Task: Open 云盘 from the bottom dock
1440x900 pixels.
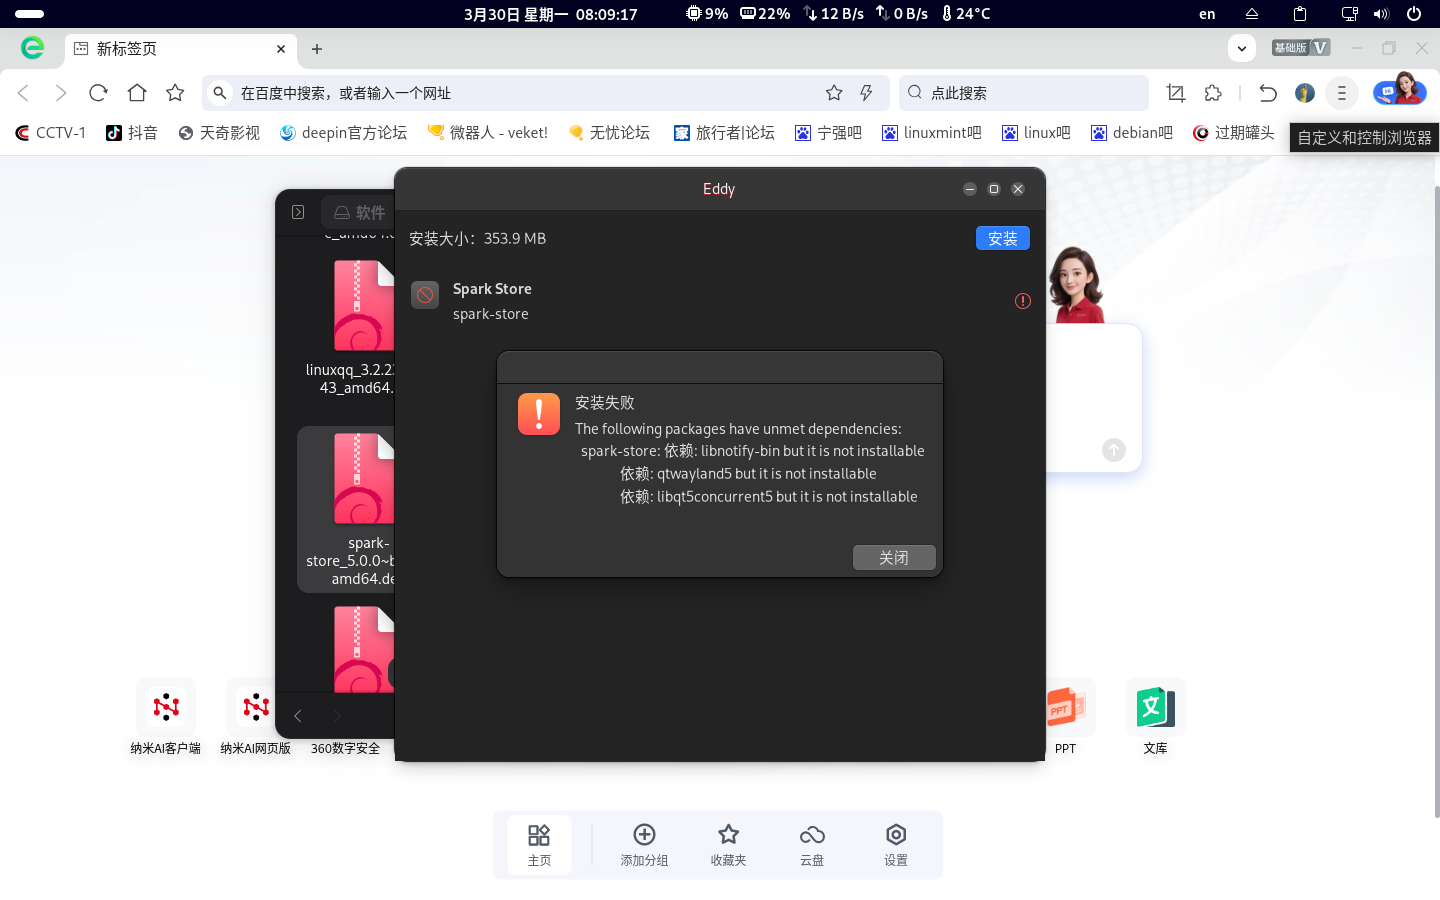Action: [x=812, y=843]
